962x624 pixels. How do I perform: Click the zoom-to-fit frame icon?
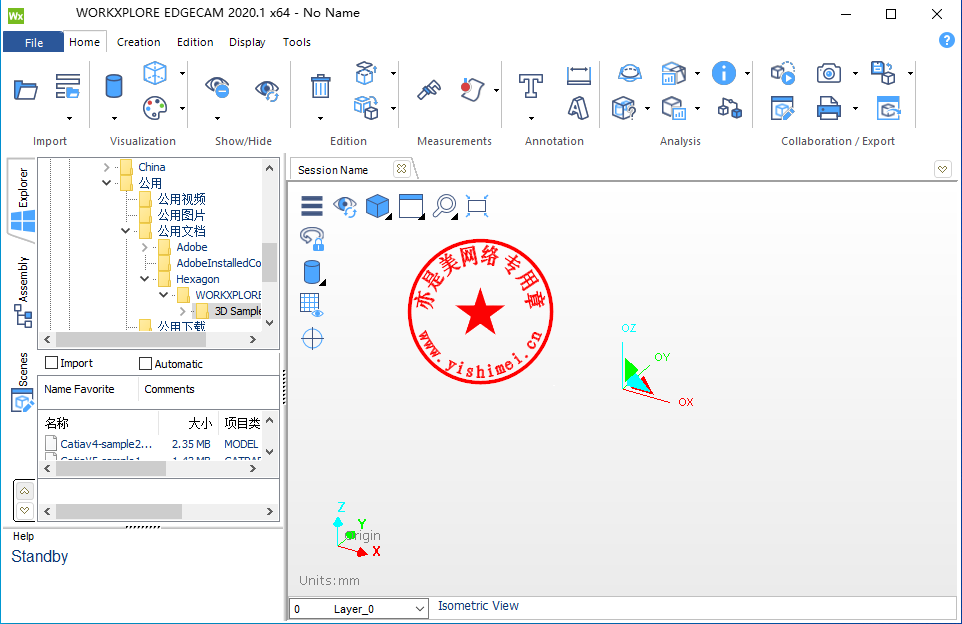click(477, 206)
